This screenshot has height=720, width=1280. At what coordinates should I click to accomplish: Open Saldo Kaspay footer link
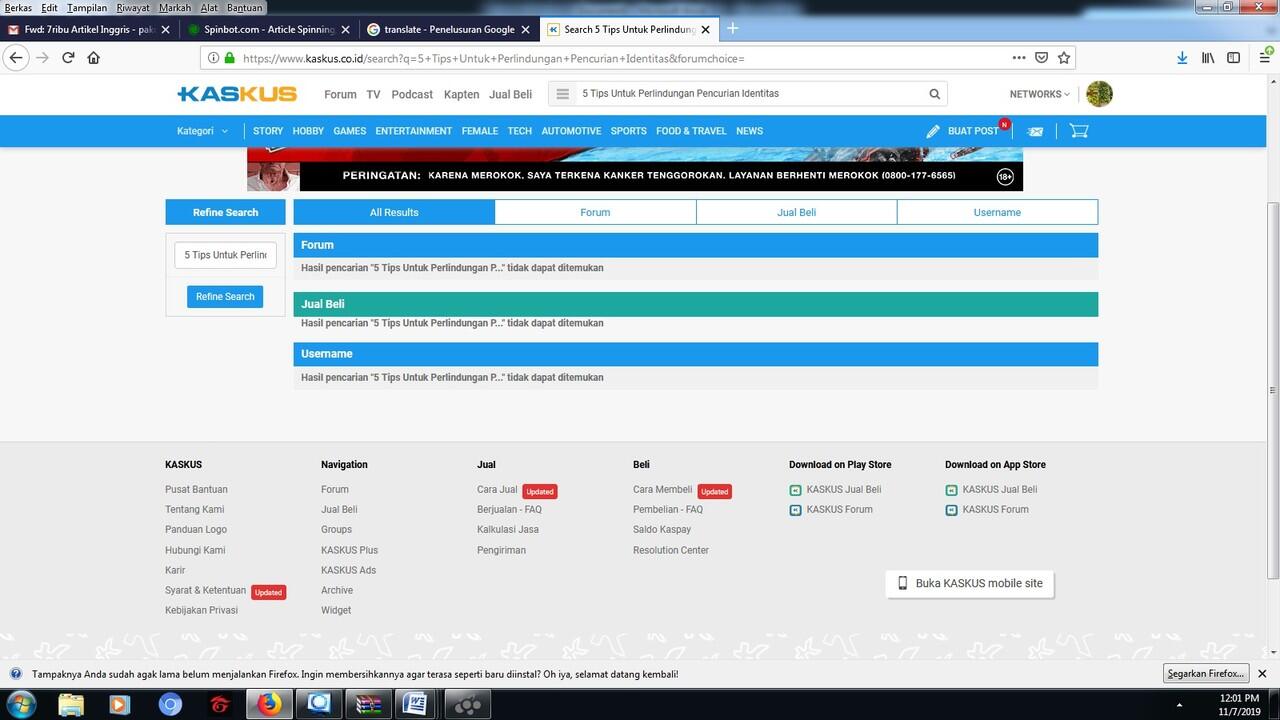tap(662, 530)
